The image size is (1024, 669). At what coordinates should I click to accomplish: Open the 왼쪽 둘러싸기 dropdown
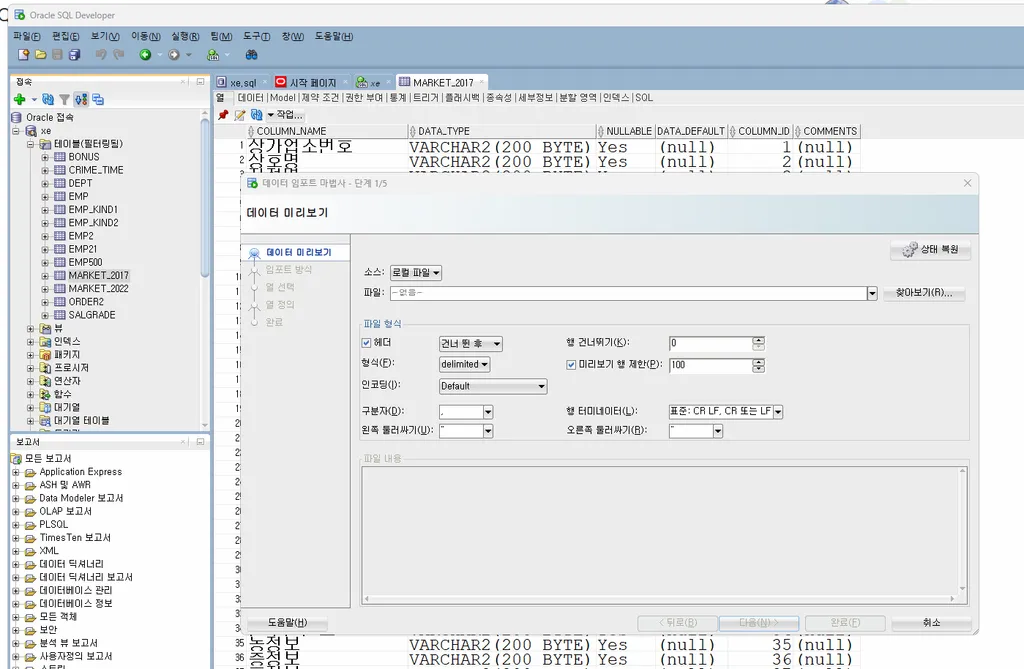click(488, 431)
